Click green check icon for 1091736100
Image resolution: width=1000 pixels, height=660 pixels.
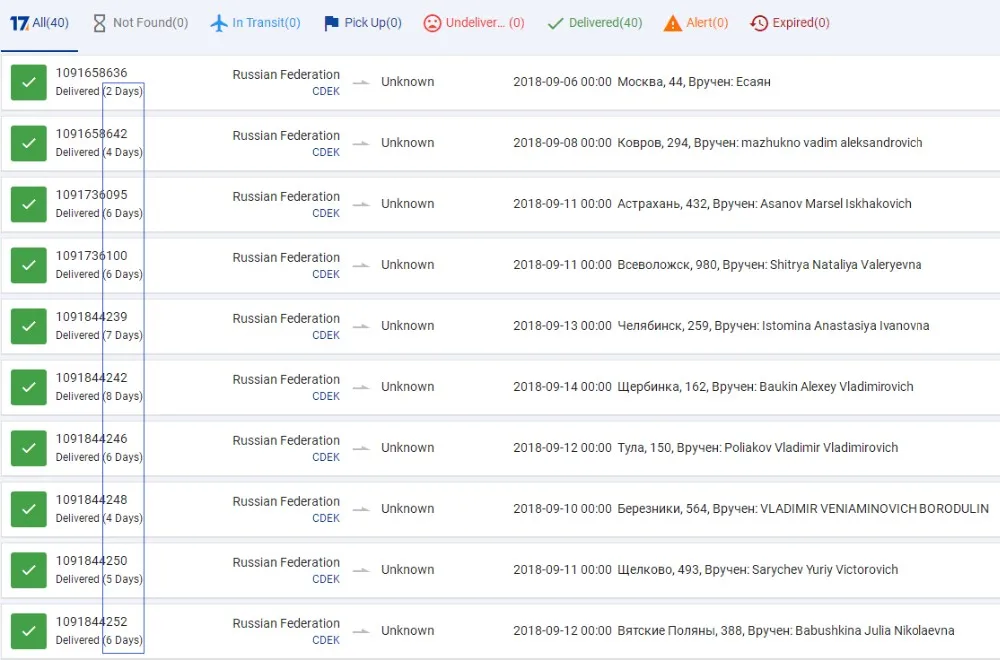[x=29, y=265]
